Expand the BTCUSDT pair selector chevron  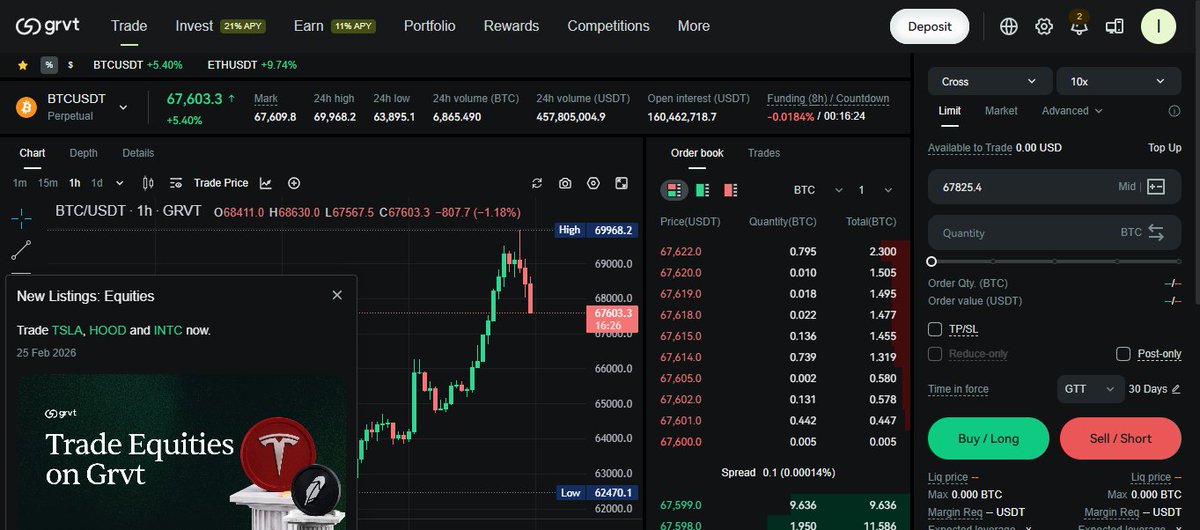[x=123, y=107]
